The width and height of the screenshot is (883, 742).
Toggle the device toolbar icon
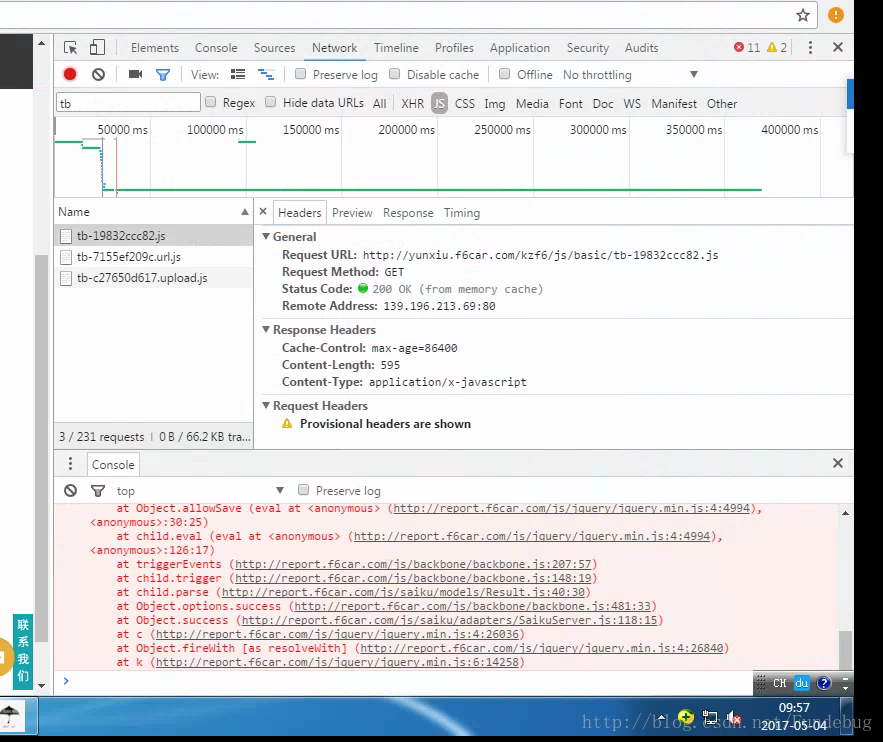click(97, 47)
